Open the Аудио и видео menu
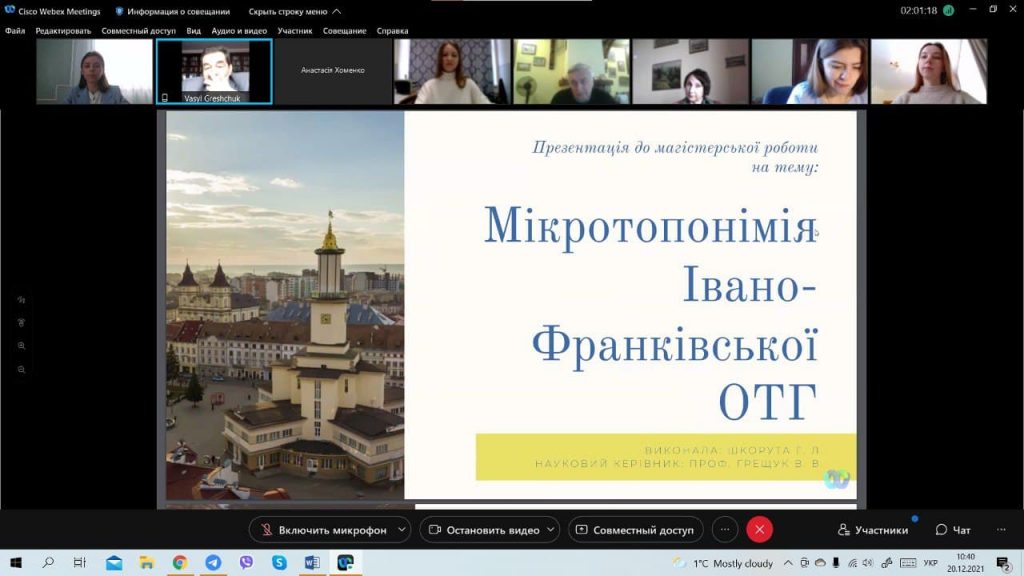 (239, 31)
